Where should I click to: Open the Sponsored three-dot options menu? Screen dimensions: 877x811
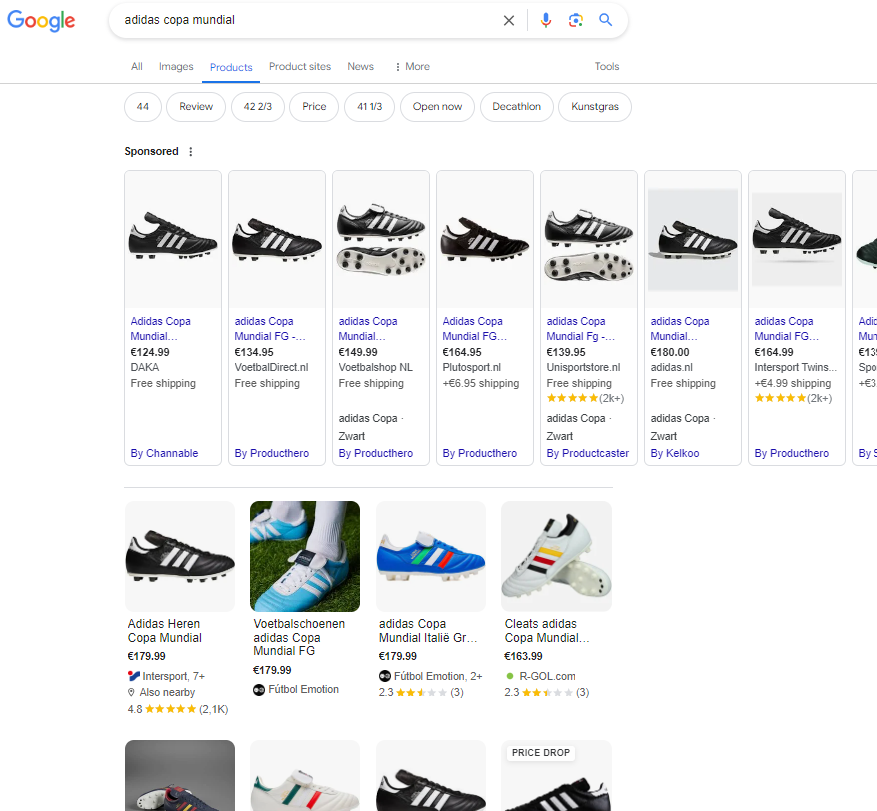coord(190,151)
